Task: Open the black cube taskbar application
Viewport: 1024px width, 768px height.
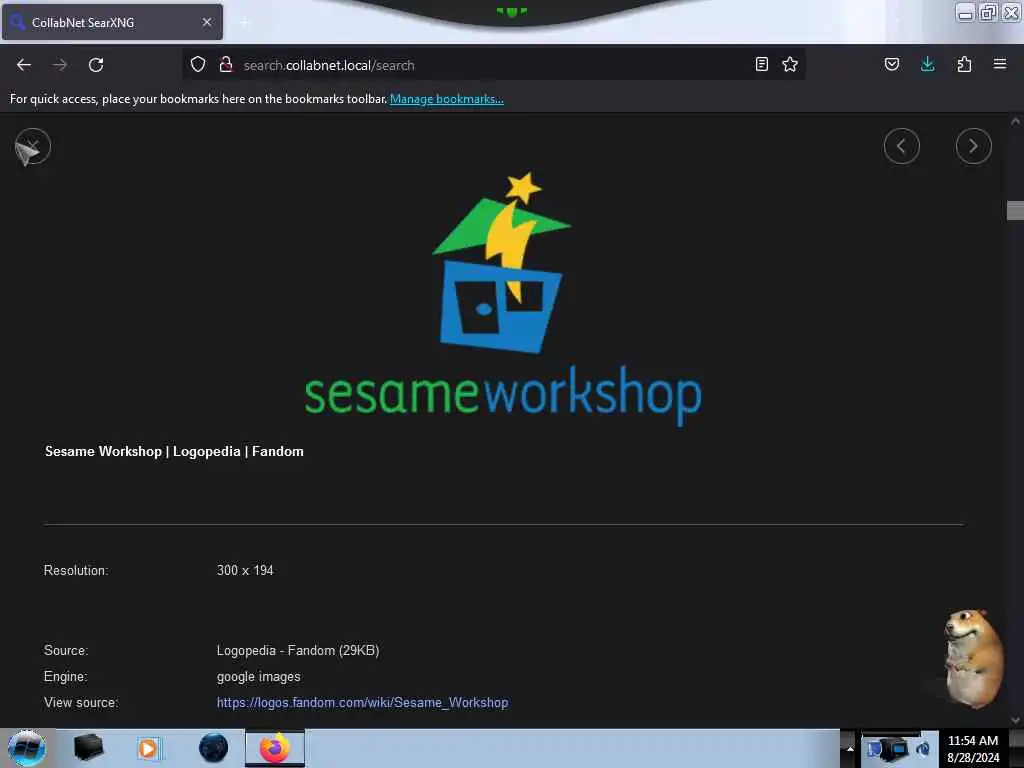Action: click(88, 748)
